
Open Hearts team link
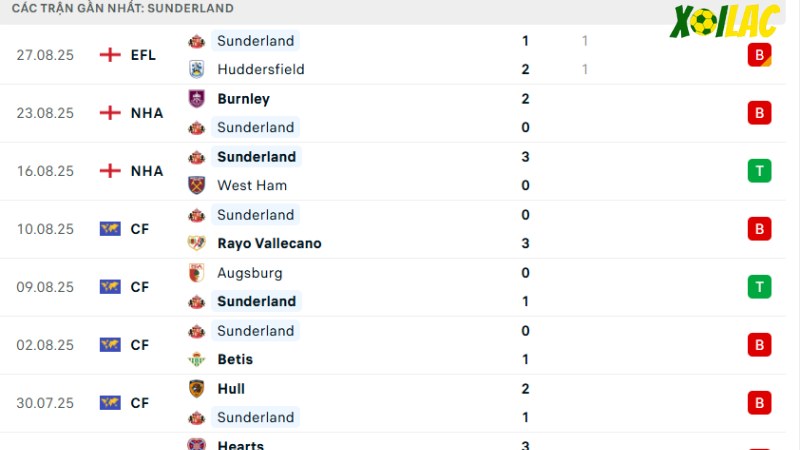coord(240,445)
